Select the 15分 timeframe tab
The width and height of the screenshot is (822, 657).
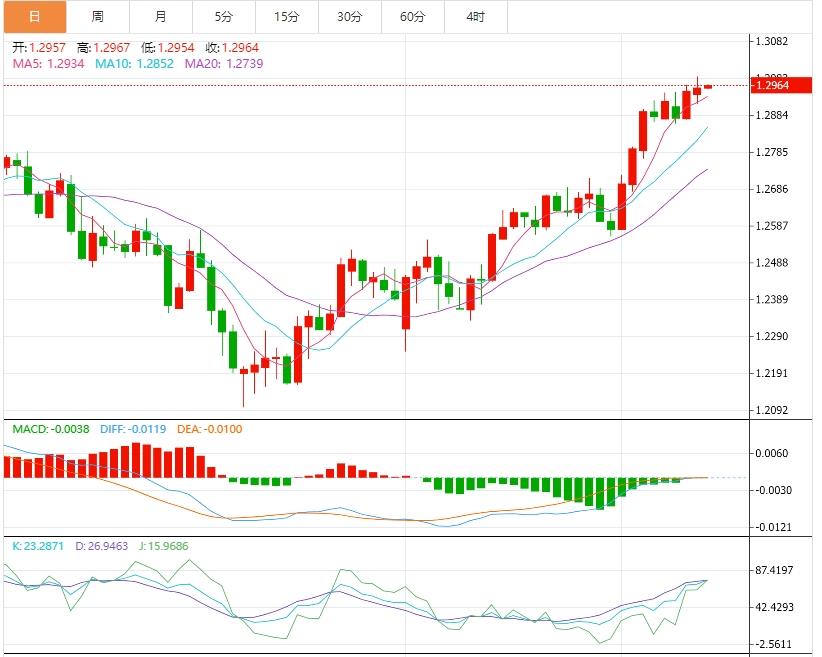pos(286,17)
